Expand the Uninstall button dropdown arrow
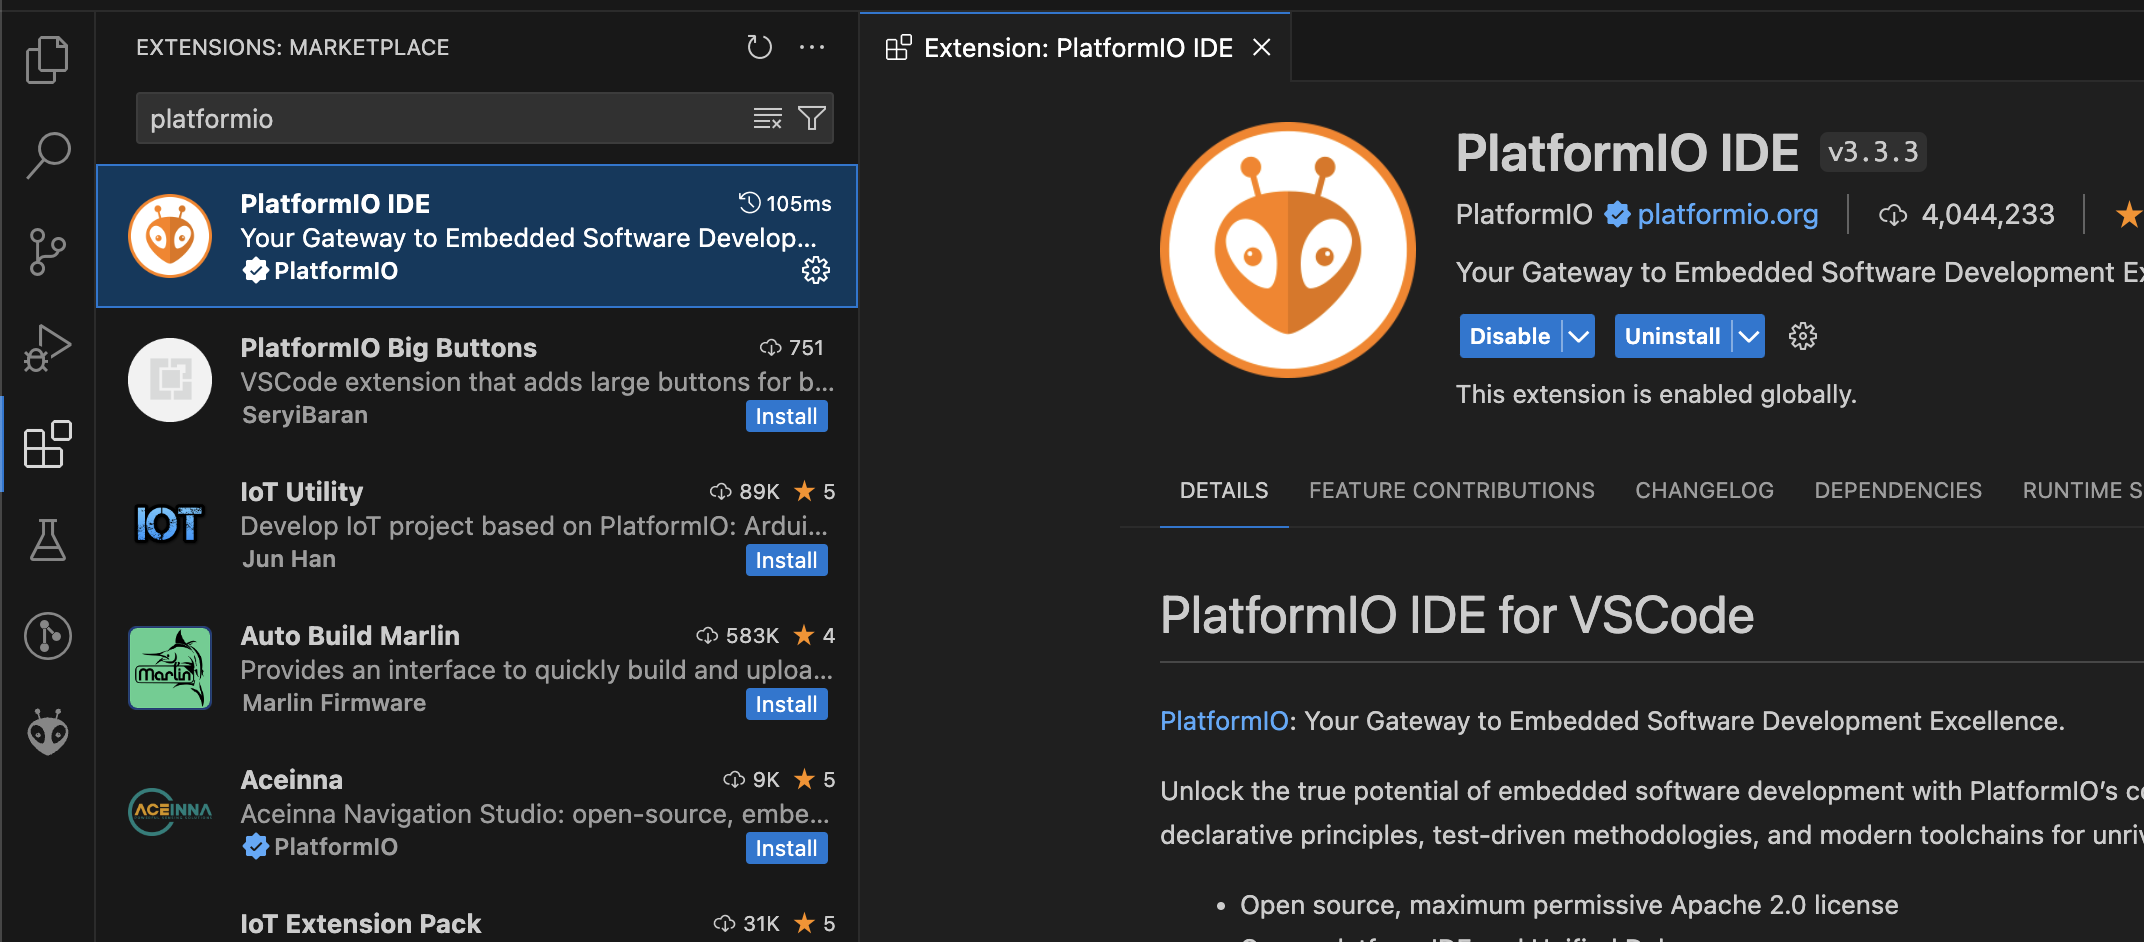The image size is (2144, 942). point(1749,336)
